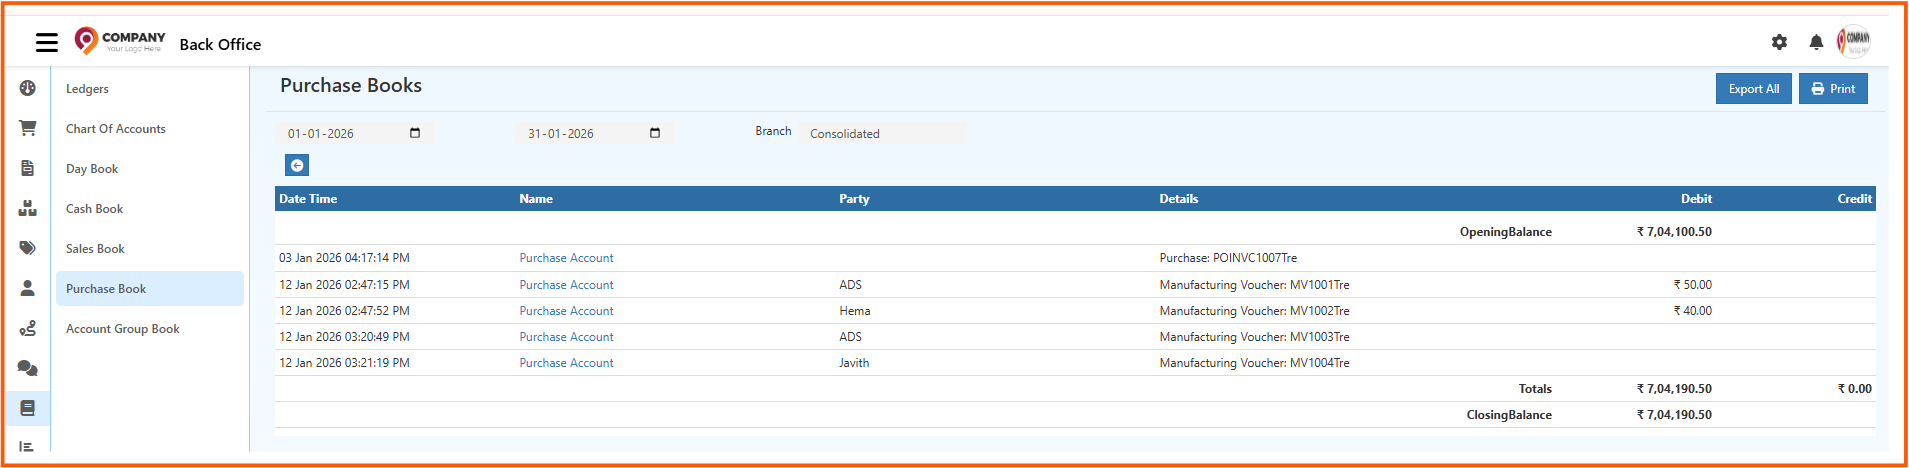Open the user person sidebar icon
The image size is (1909, 468).
[x=28, y=288]
